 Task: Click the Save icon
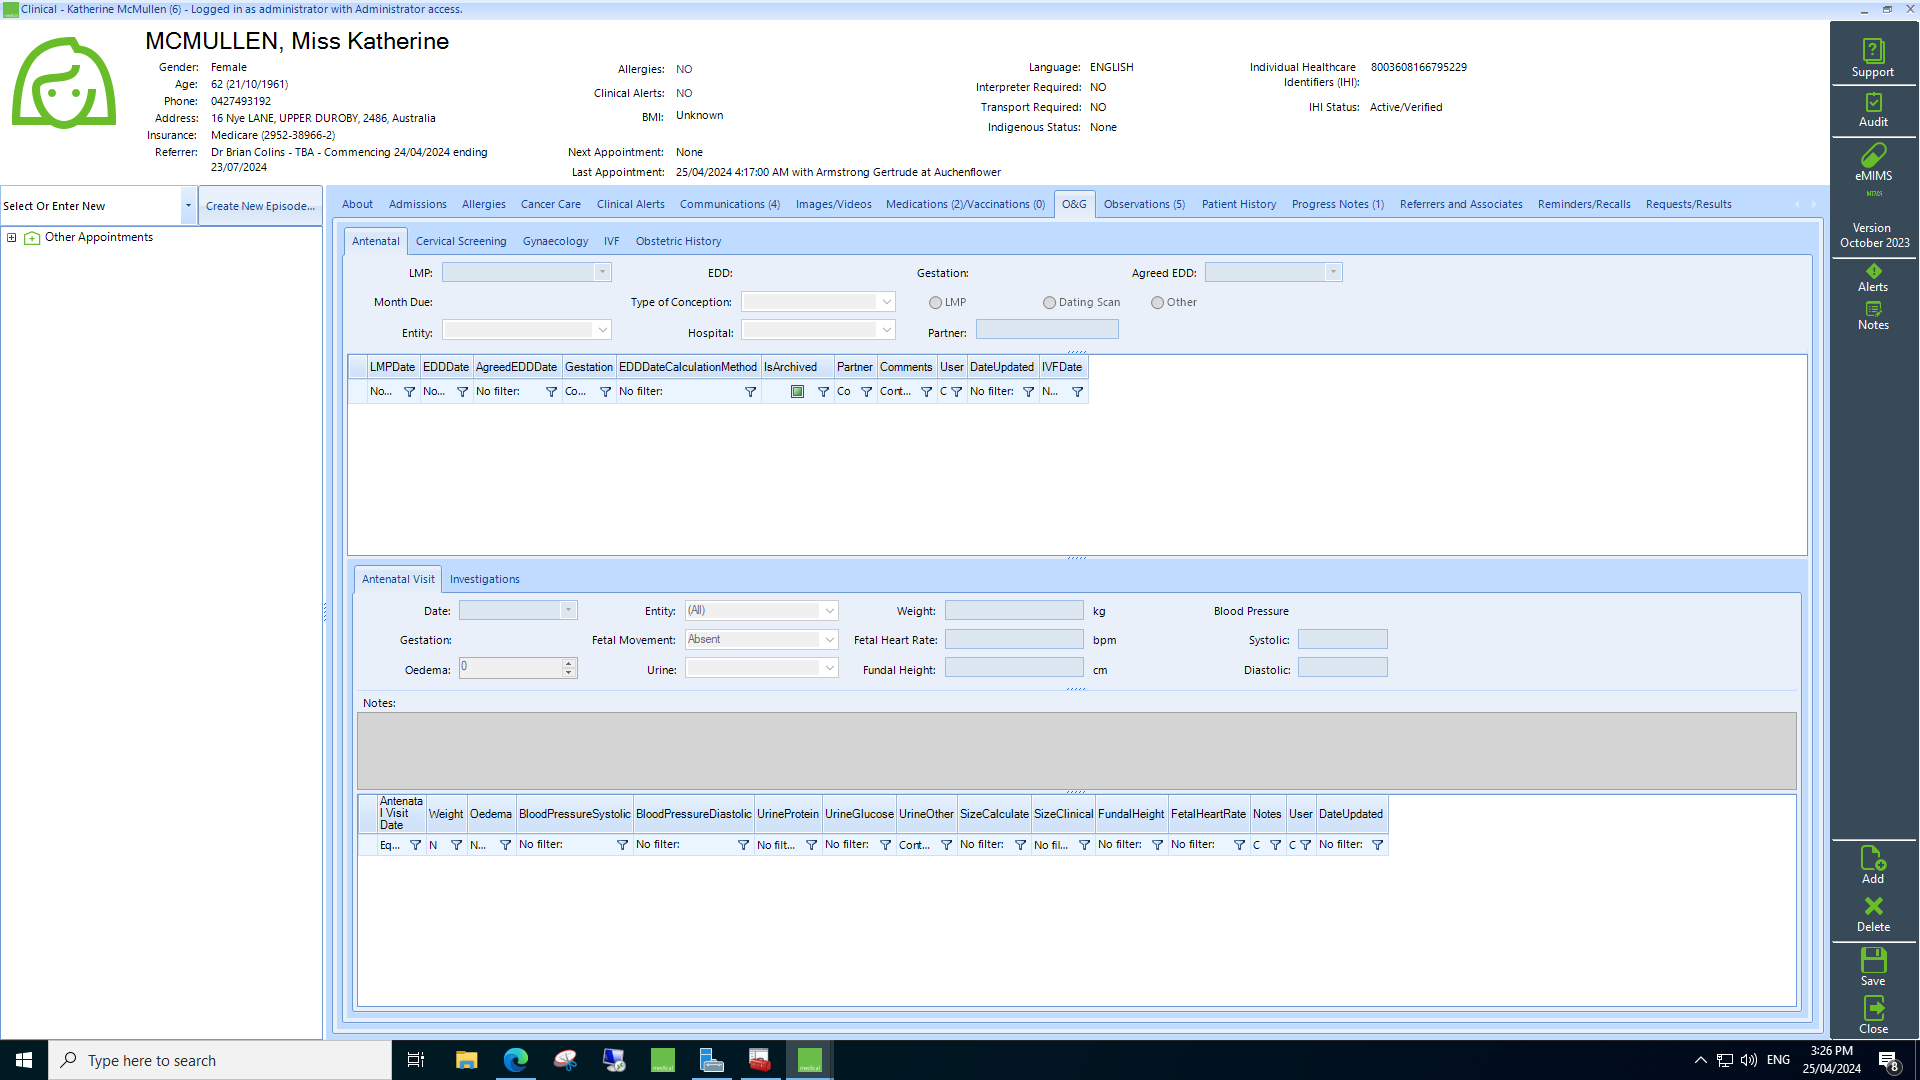tap(1873, 967)
